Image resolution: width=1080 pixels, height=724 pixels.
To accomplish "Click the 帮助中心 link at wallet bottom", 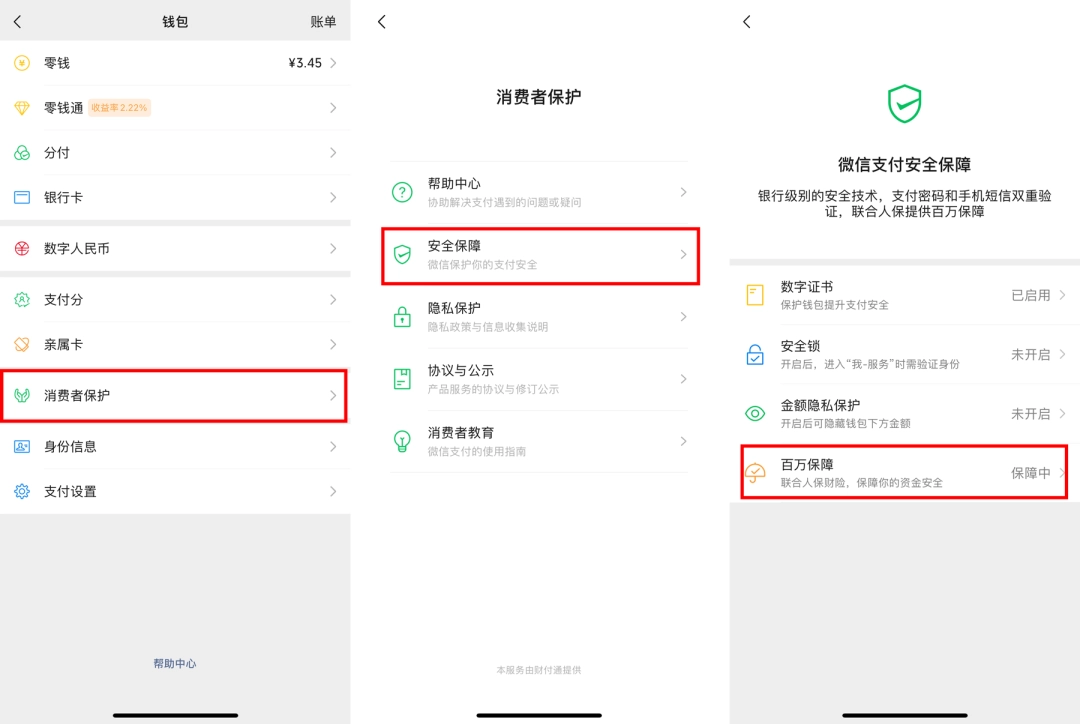I will (x=175, y=664).
